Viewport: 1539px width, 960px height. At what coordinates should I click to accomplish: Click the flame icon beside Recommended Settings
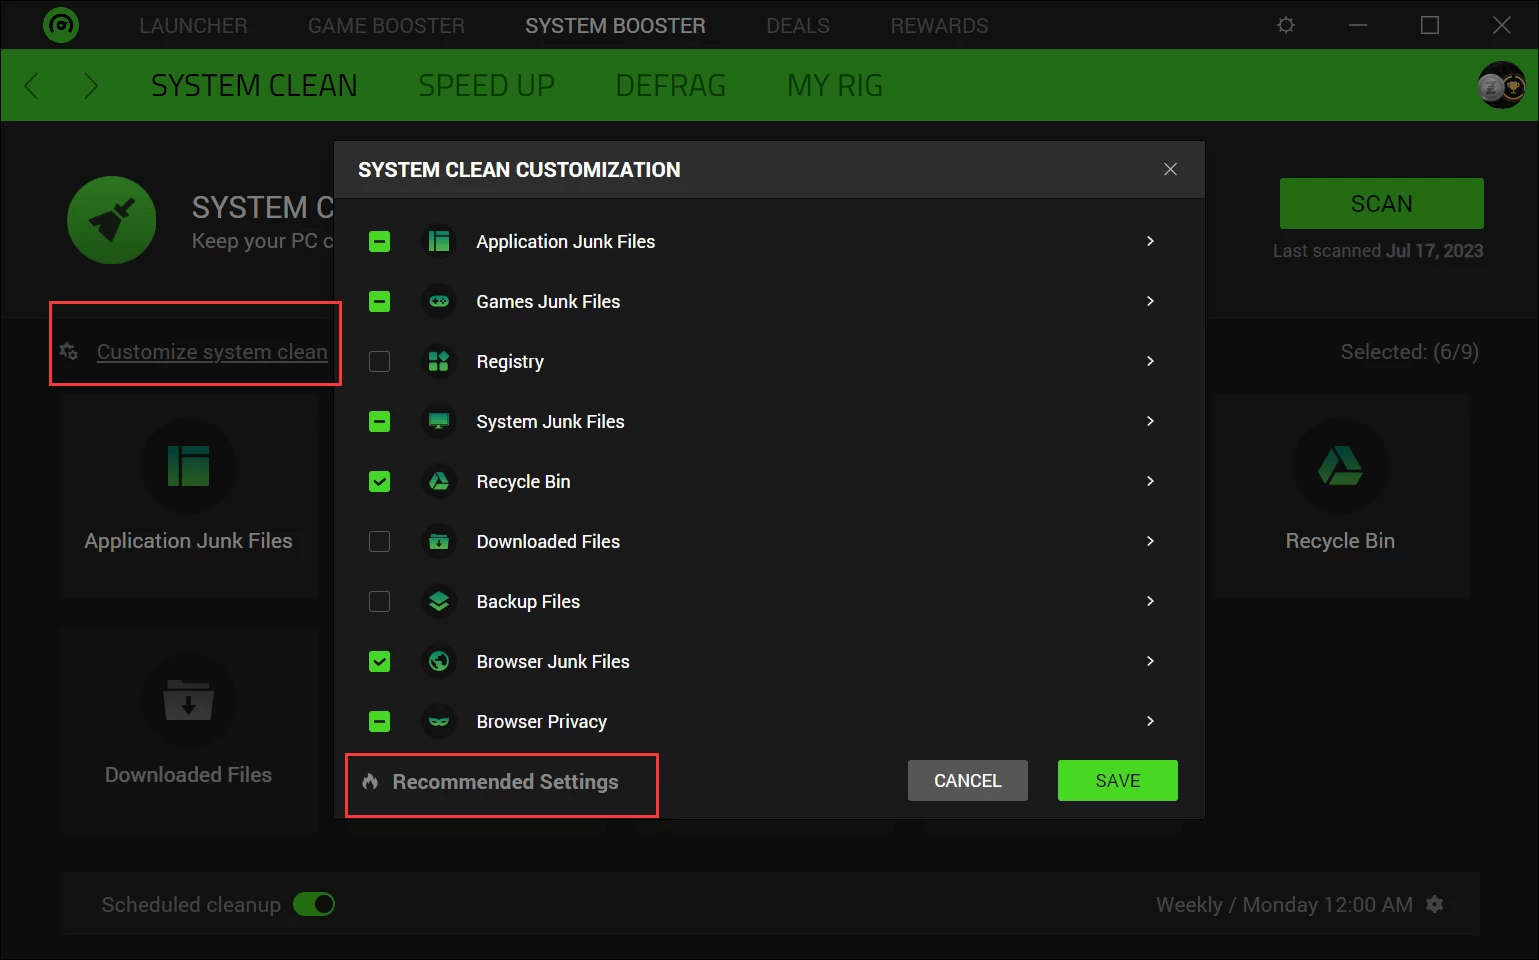coord(370,781)
